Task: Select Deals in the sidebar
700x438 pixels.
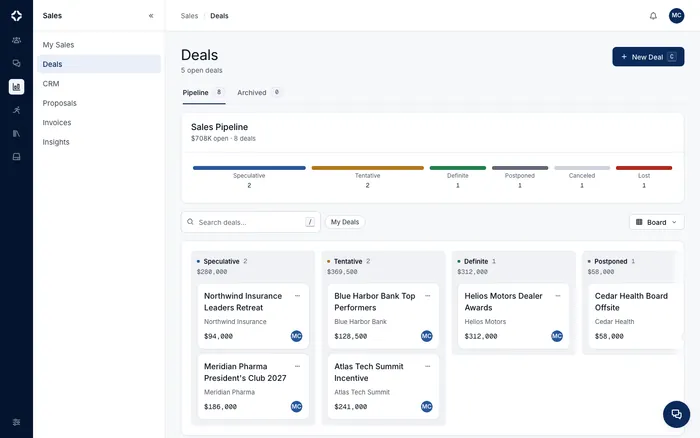Action: click(99, 64)
